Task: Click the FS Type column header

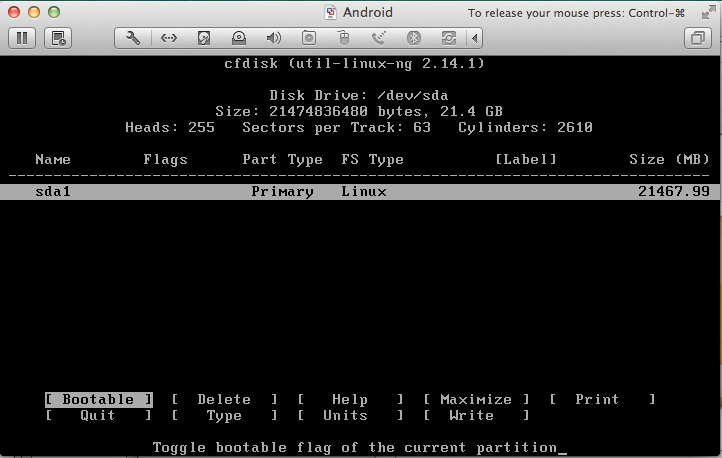Action: [373, 160]
